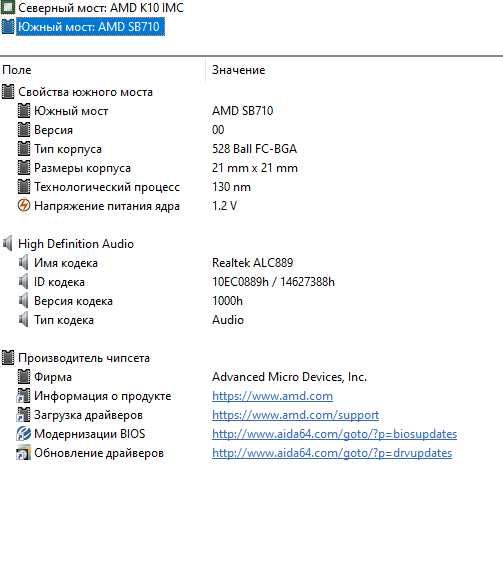Image resolution: width=503 pixels, height=578 pixels.
Task: Click the 10EC0889h / 14627388h value
Action: (x=273, y=282)
